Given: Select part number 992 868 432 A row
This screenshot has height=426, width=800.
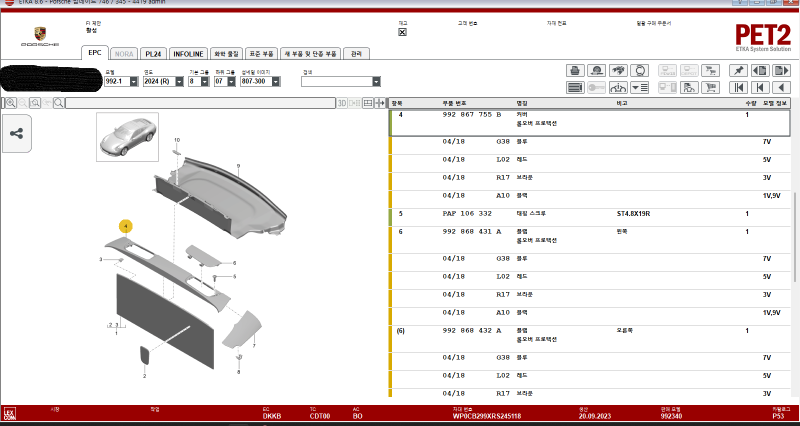Looking at the screenshot, I should click(x=589, y=339).
